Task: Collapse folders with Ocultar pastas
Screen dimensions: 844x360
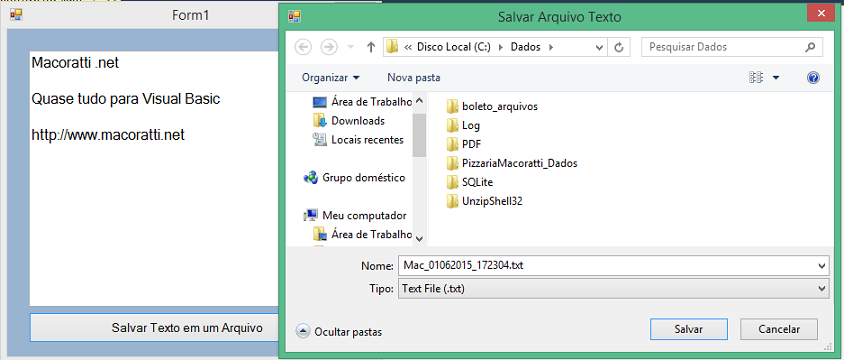Action: click(x=339, y=331)
